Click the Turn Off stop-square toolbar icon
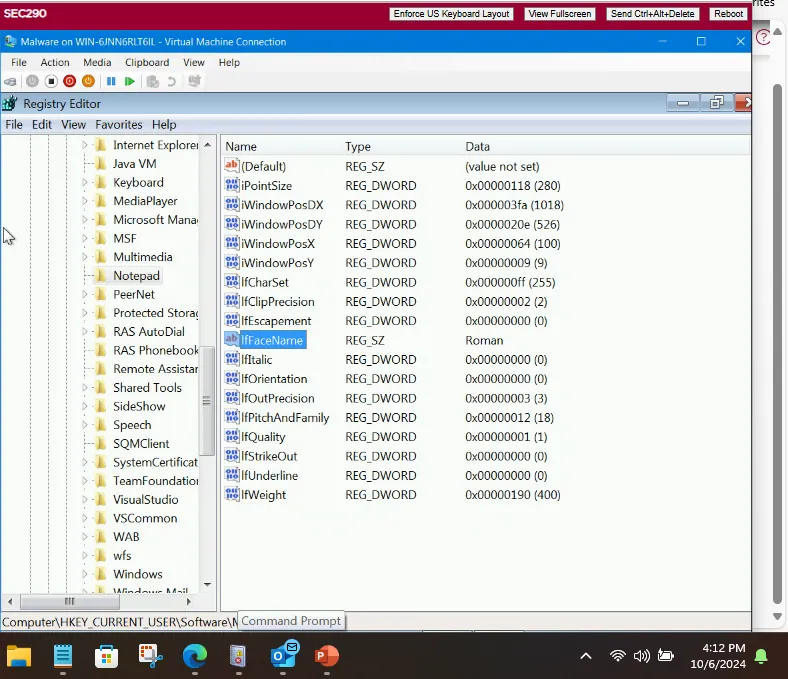Image resolution: width=788 pixels, height=679 pixels. (51, 81)
